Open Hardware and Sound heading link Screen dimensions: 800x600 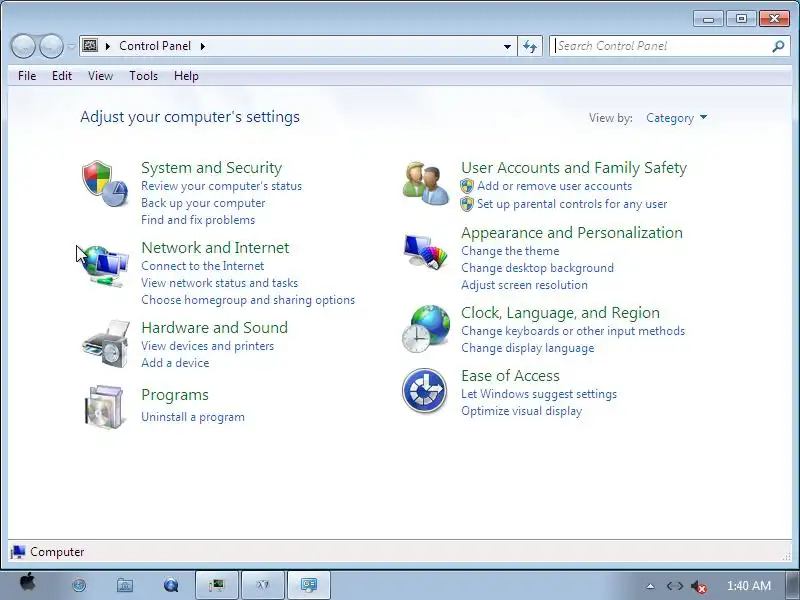coord(214,327)
